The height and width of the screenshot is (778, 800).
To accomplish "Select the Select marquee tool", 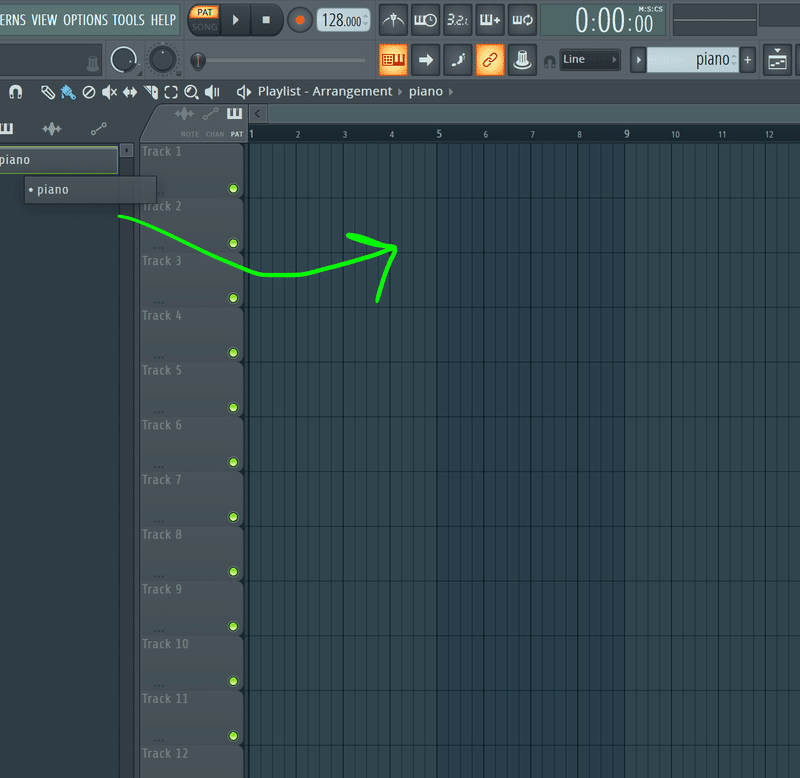I will [x=171, y=92].
